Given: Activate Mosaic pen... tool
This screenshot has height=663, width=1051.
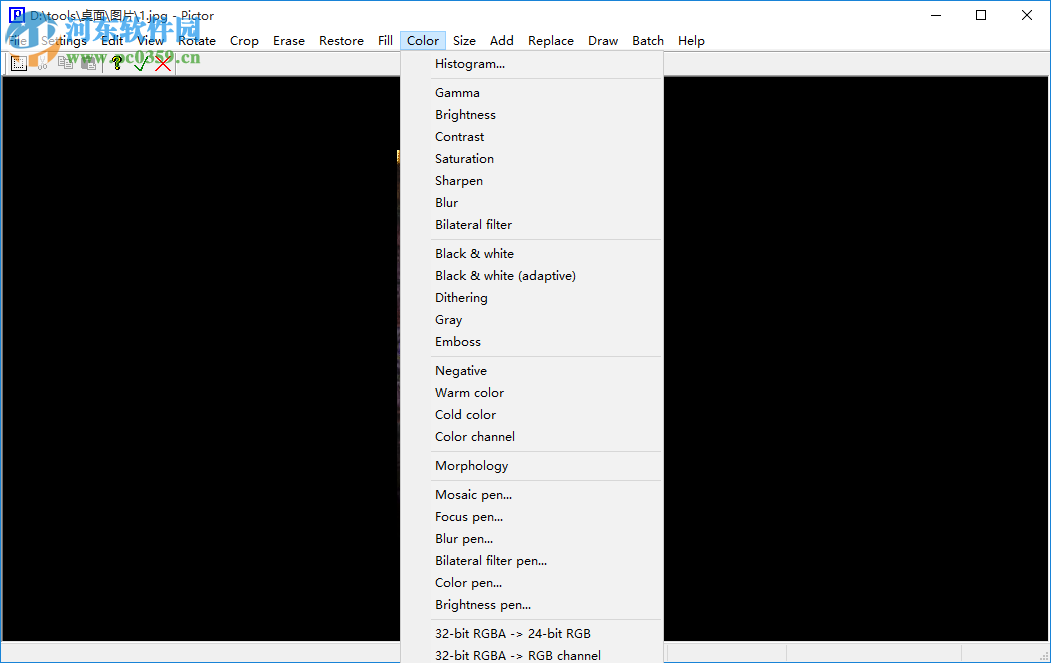Looking at the screenshot, I should click(532, 495).
